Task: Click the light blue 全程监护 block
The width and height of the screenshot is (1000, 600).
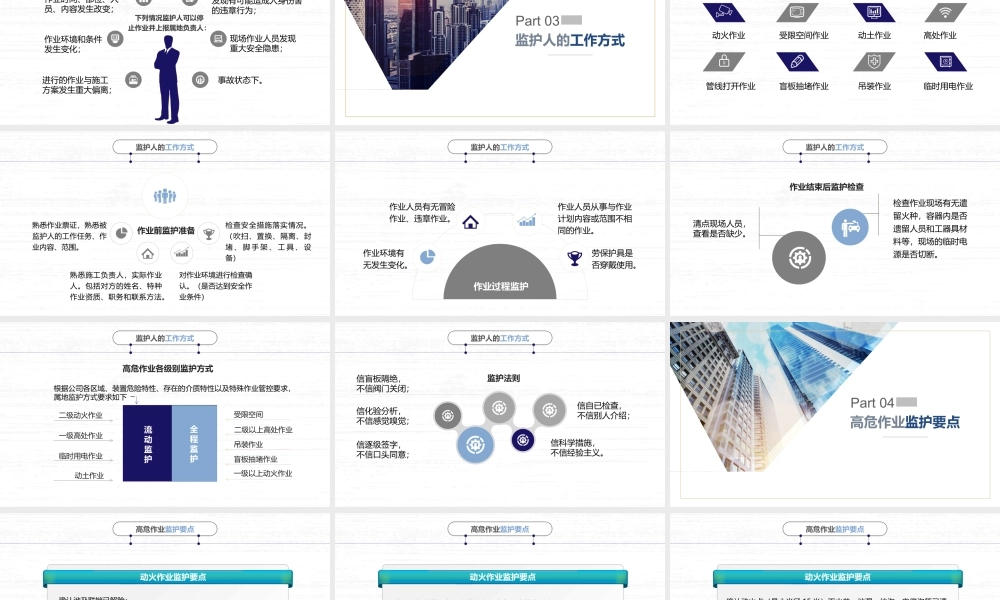Action: (x=194, y=443)
